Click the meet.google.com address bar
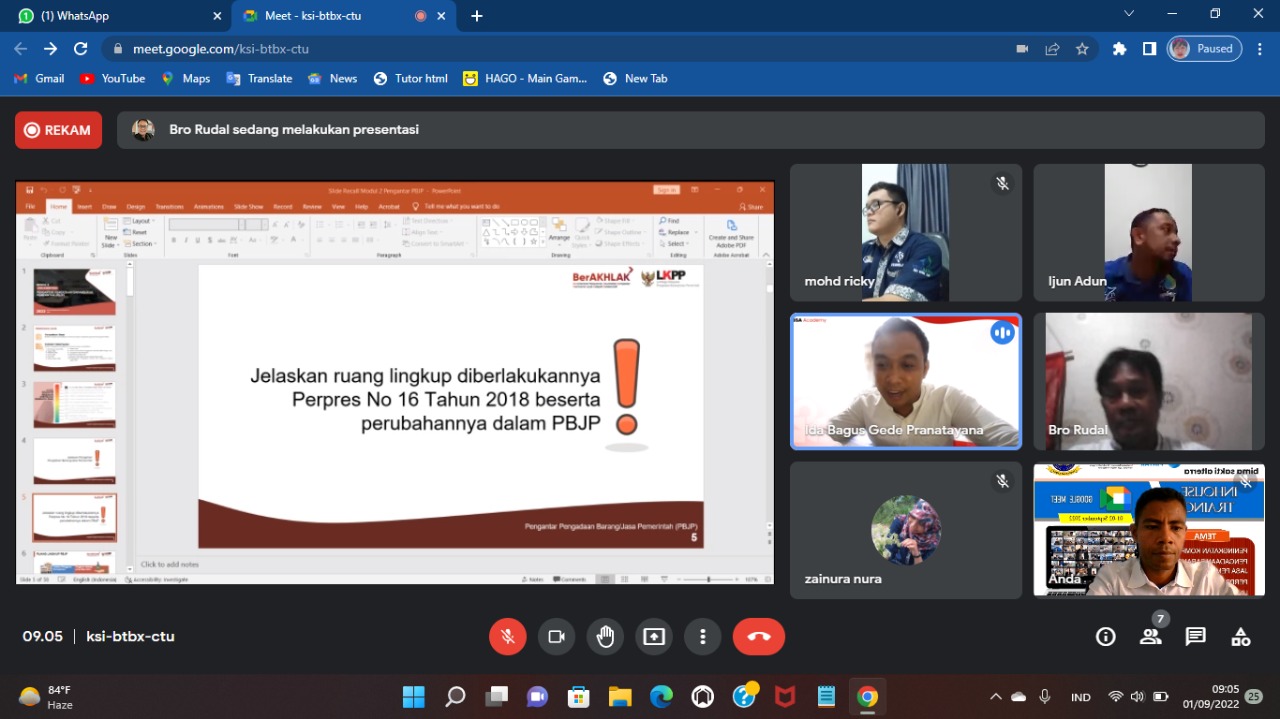 560,49
